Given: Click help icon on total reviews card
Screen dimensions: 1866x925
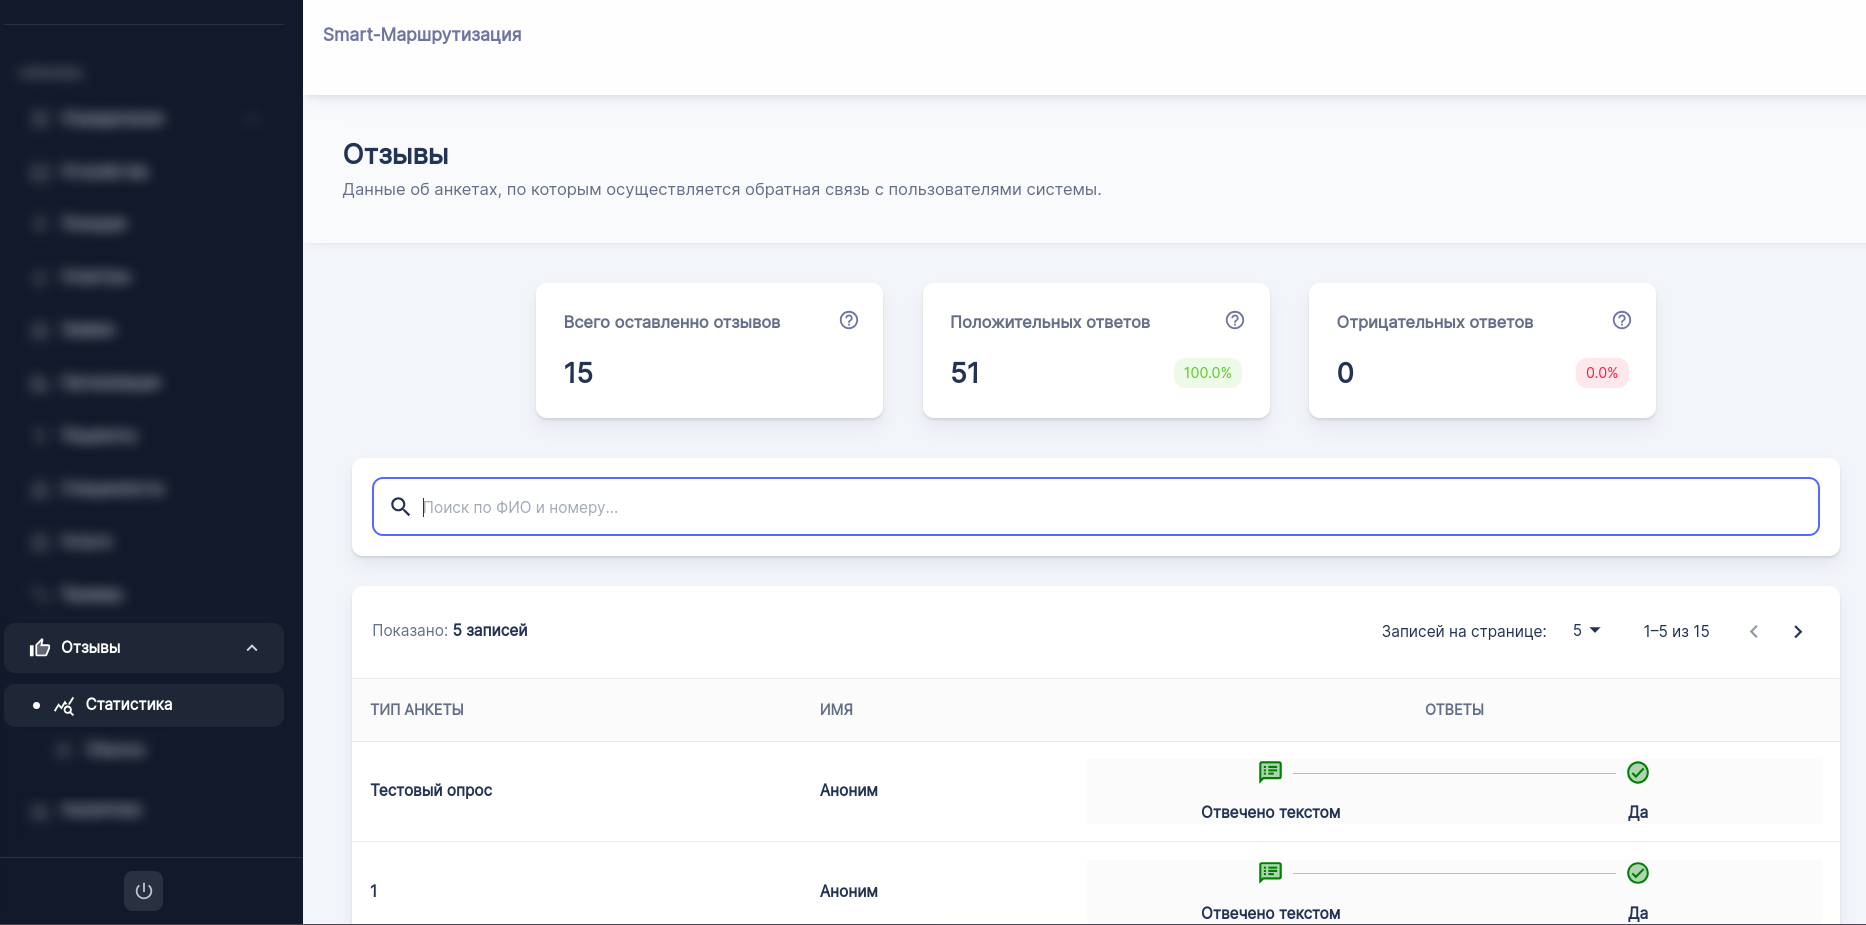Looking at the screenshot, I should tap(848, 320).
